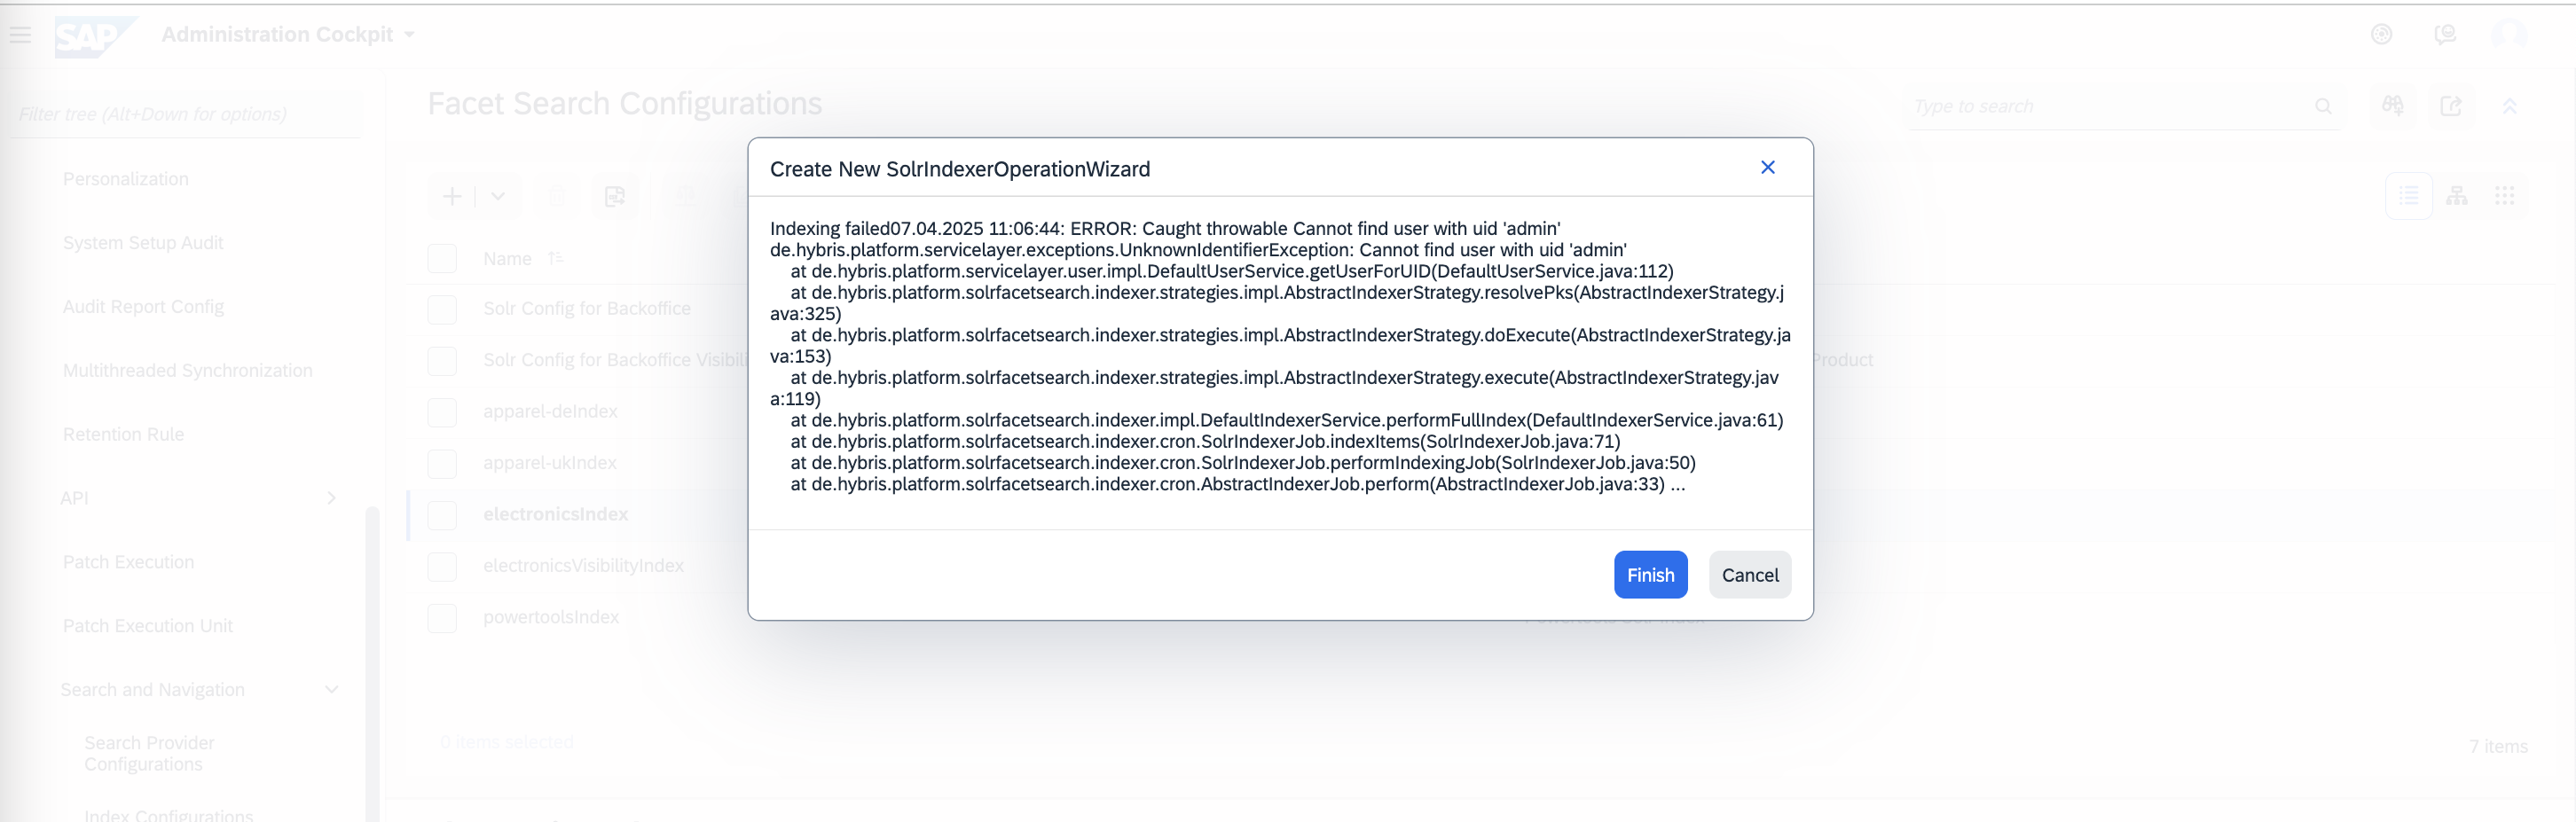Check the apparel-ukIndex row checkbox

tap(442, 463)
